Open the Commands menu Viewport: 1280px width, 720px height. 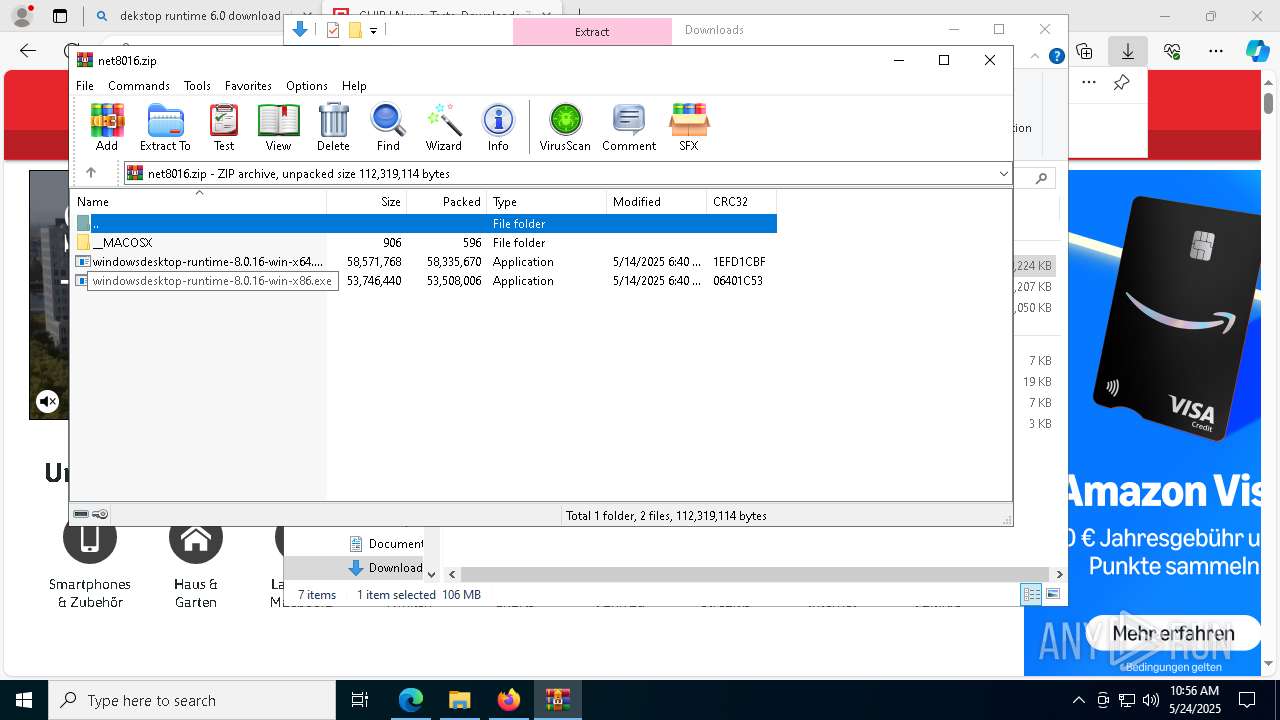(139, 86)
